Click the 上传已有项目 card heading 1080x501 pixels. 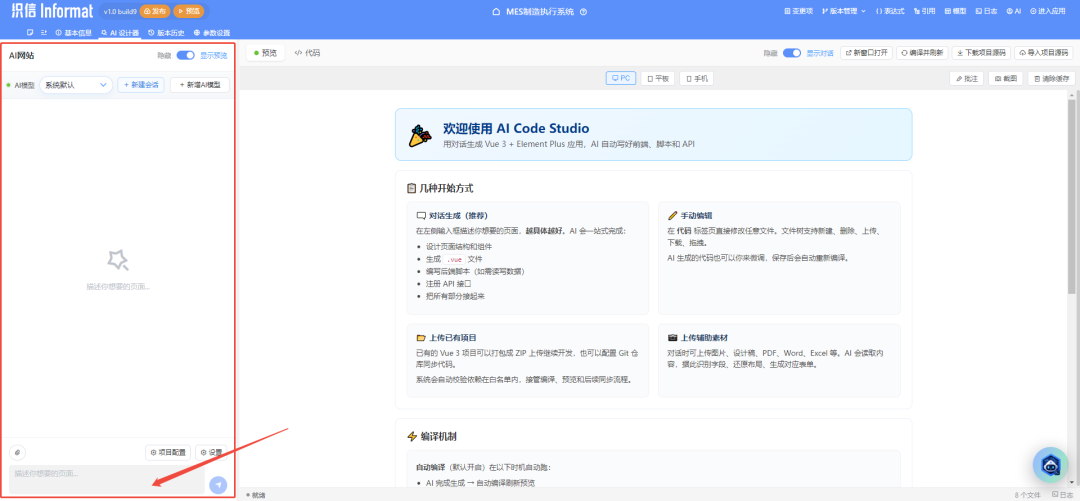452,338
